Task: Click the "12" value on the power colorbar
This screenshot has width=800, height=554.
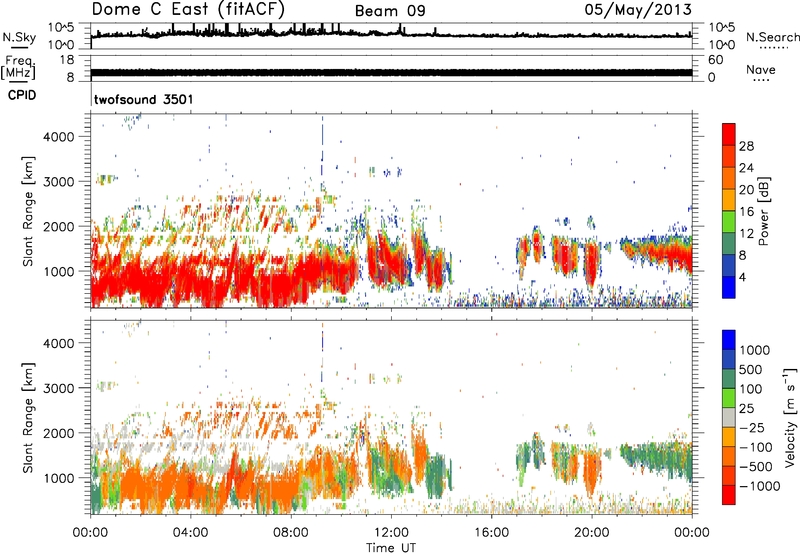Action: click(x=746, y=234)
